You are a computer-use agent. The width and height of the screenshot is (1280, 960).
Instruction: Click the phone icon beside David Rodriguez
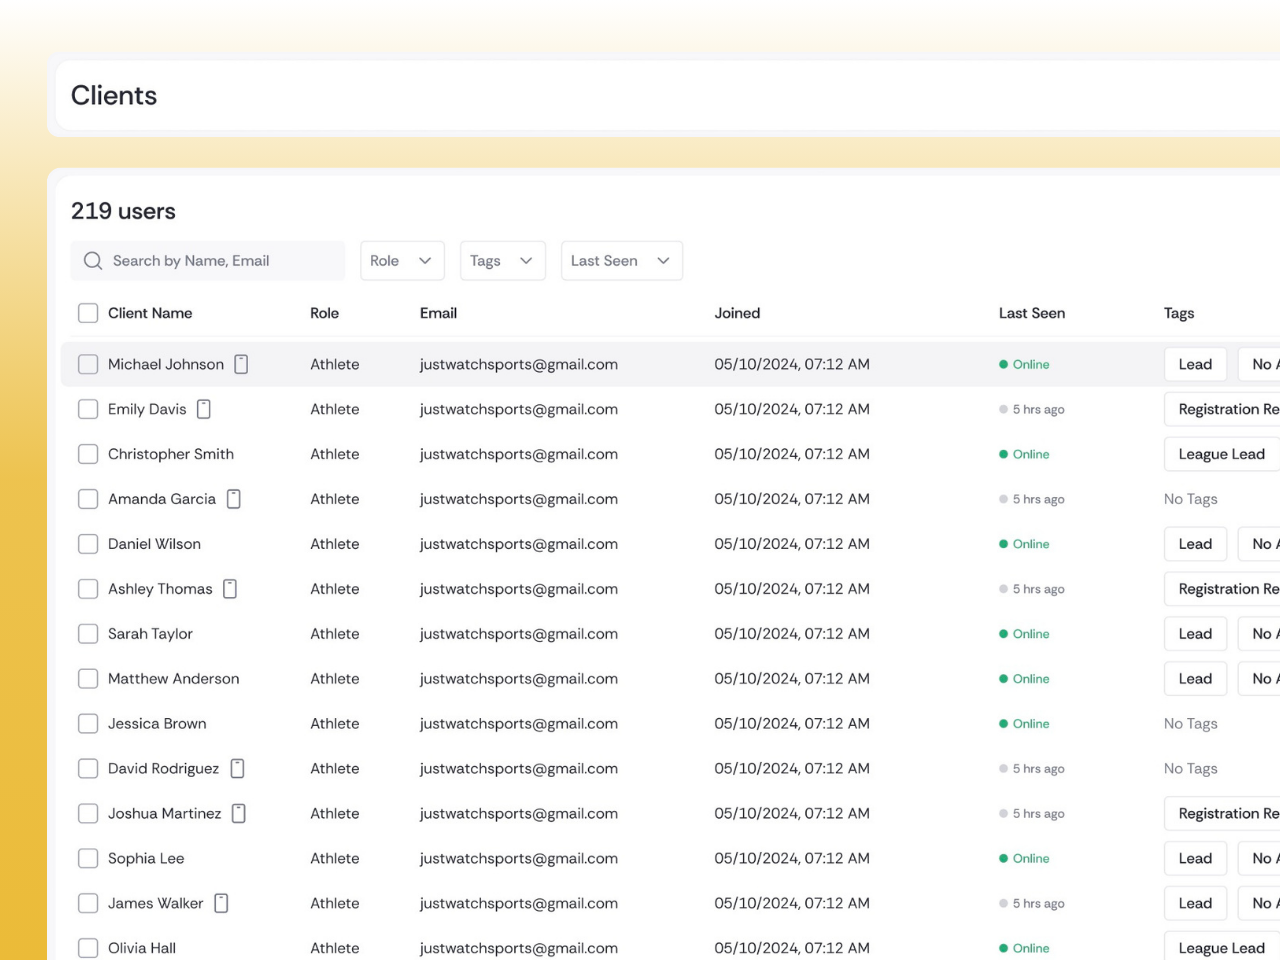[238, 768]
